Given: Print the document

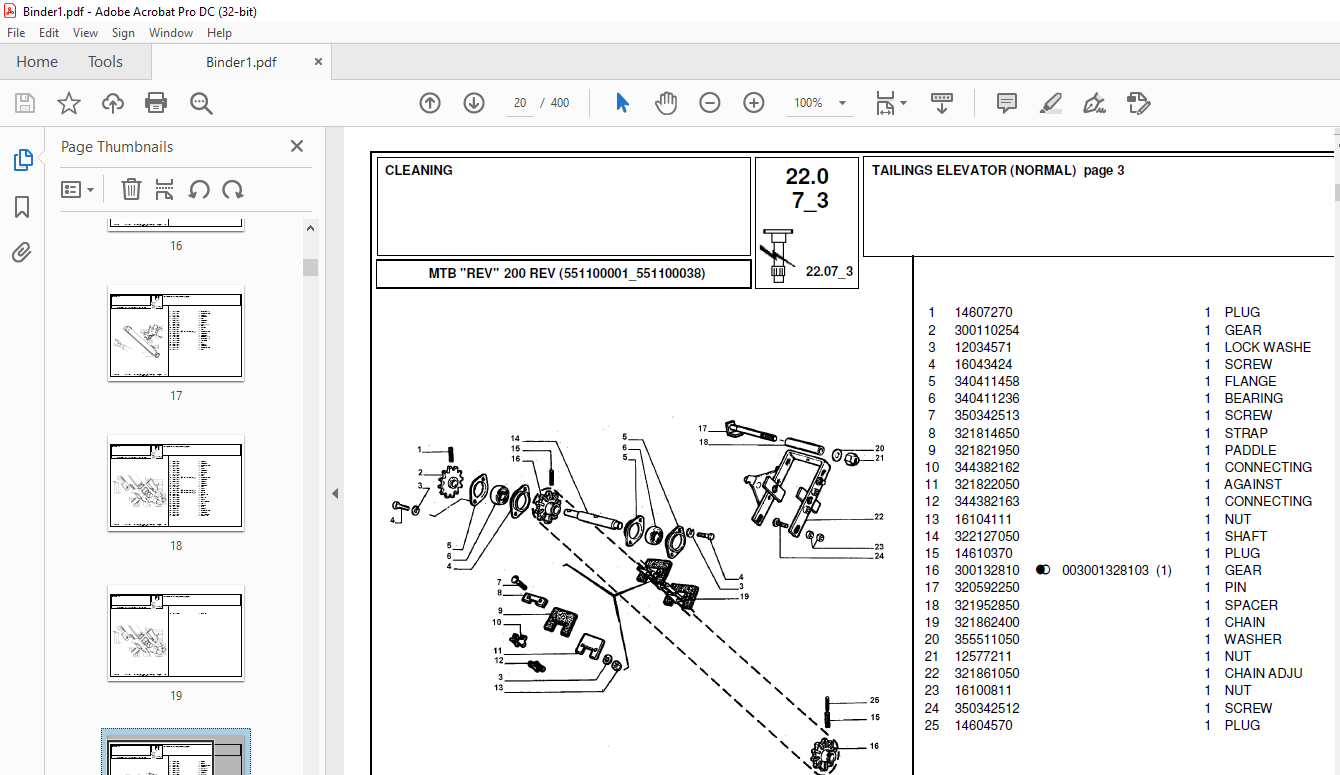Looking at the screenshot, I should point(156,103).
